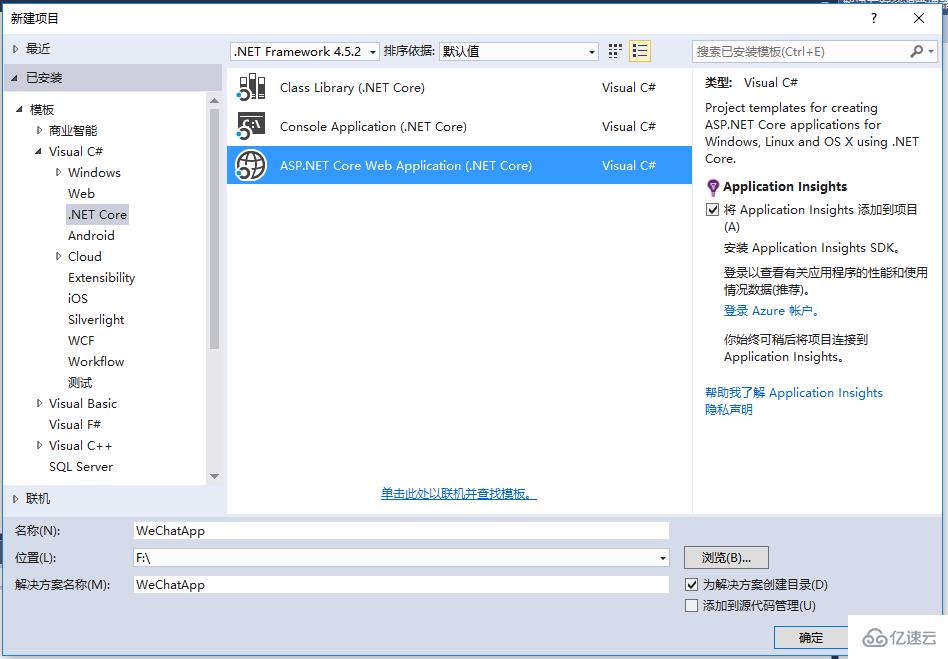
Task: Select the Web template category
Action: click(81, 193)
